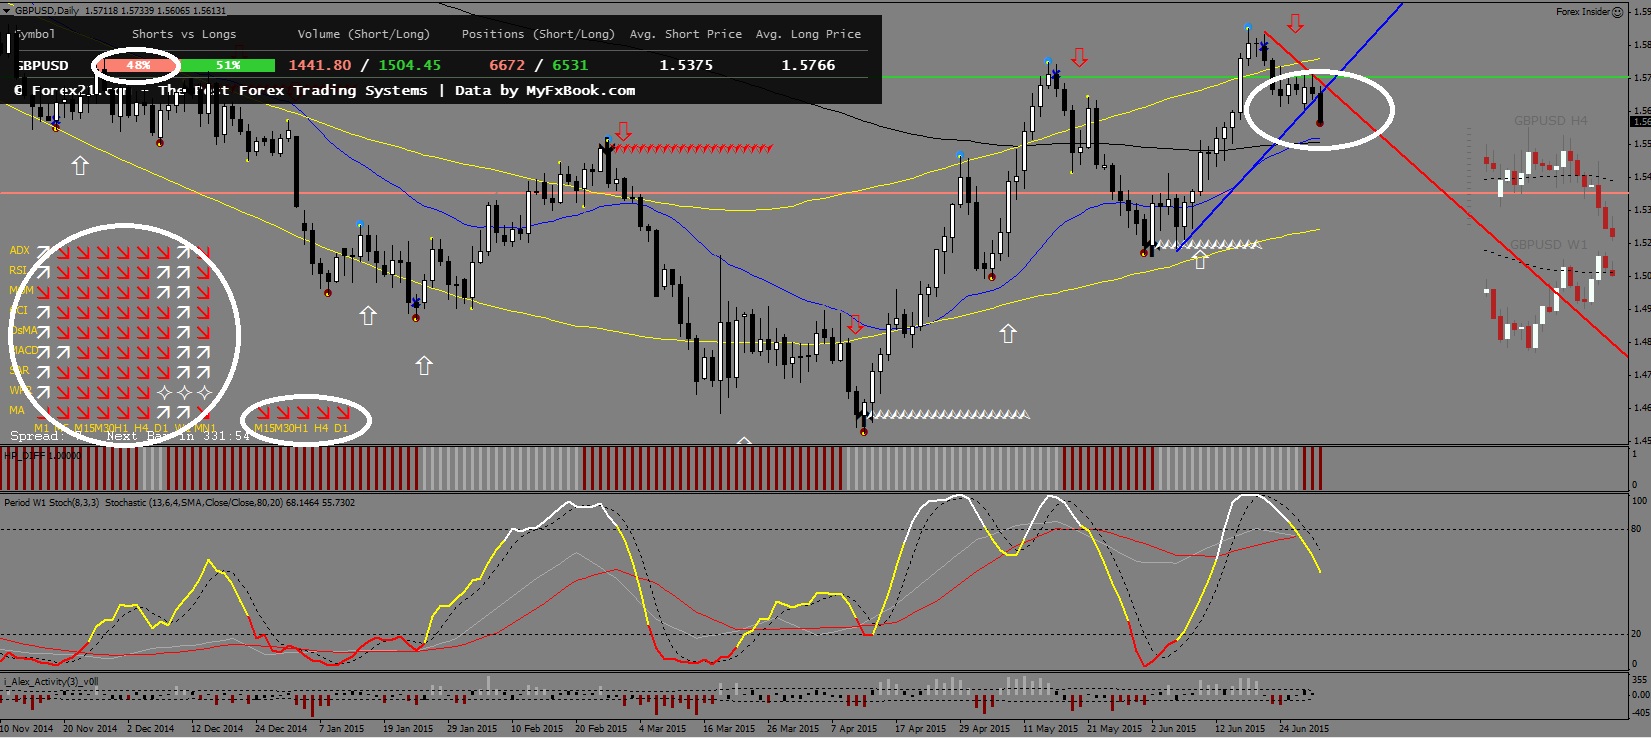This screenshot has width=1651, height=738.
Task: Click the i_Alex_Activity(3)_v0ll indicator label
Action: coord(51,681)
